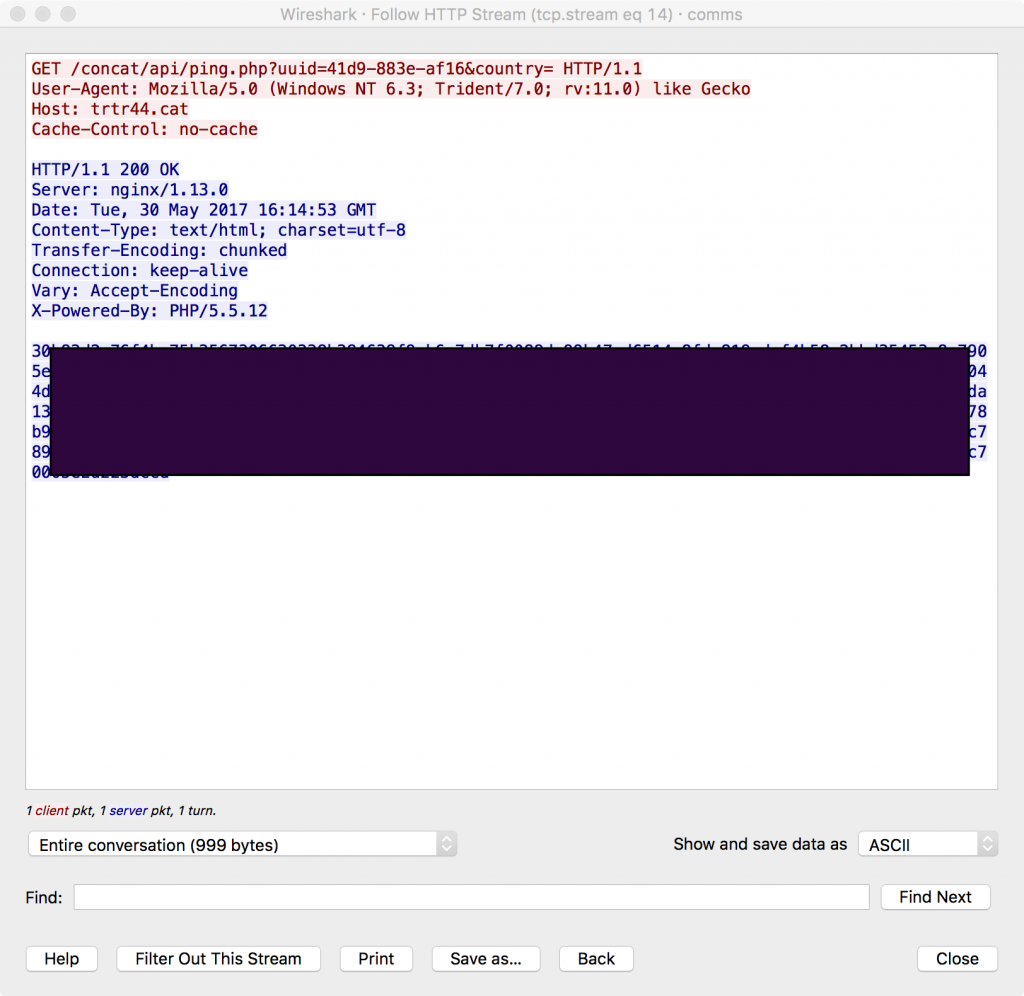Click the Content-Type: text/html header line

coord(218,230)
